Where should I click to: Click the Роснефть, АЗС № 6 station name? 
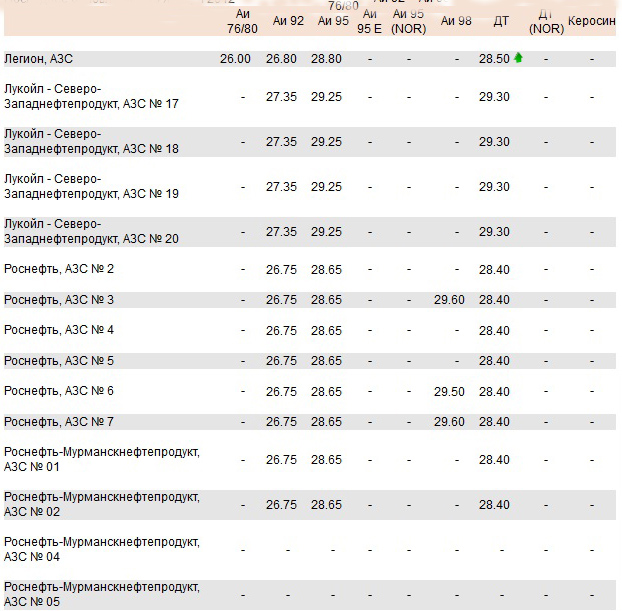[x=59, y=391]
